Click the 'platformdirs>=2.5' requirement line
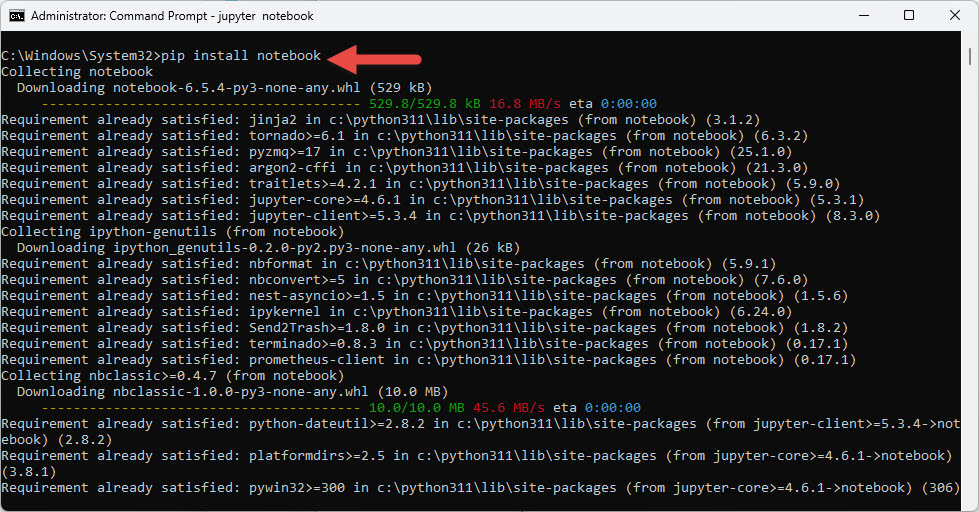Viewport: 979px width, 512px height. point(476,463)
